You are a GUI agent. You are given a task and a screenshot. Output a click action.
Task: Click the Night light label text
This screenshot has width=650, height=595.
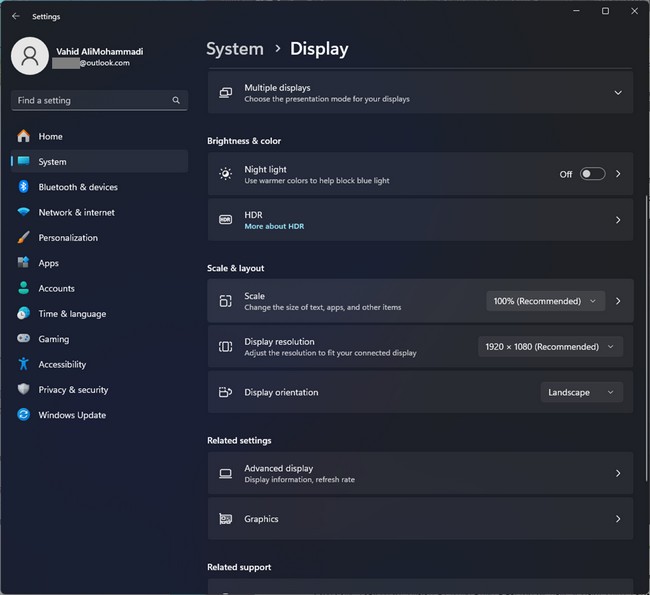click(x=265, y=169)
